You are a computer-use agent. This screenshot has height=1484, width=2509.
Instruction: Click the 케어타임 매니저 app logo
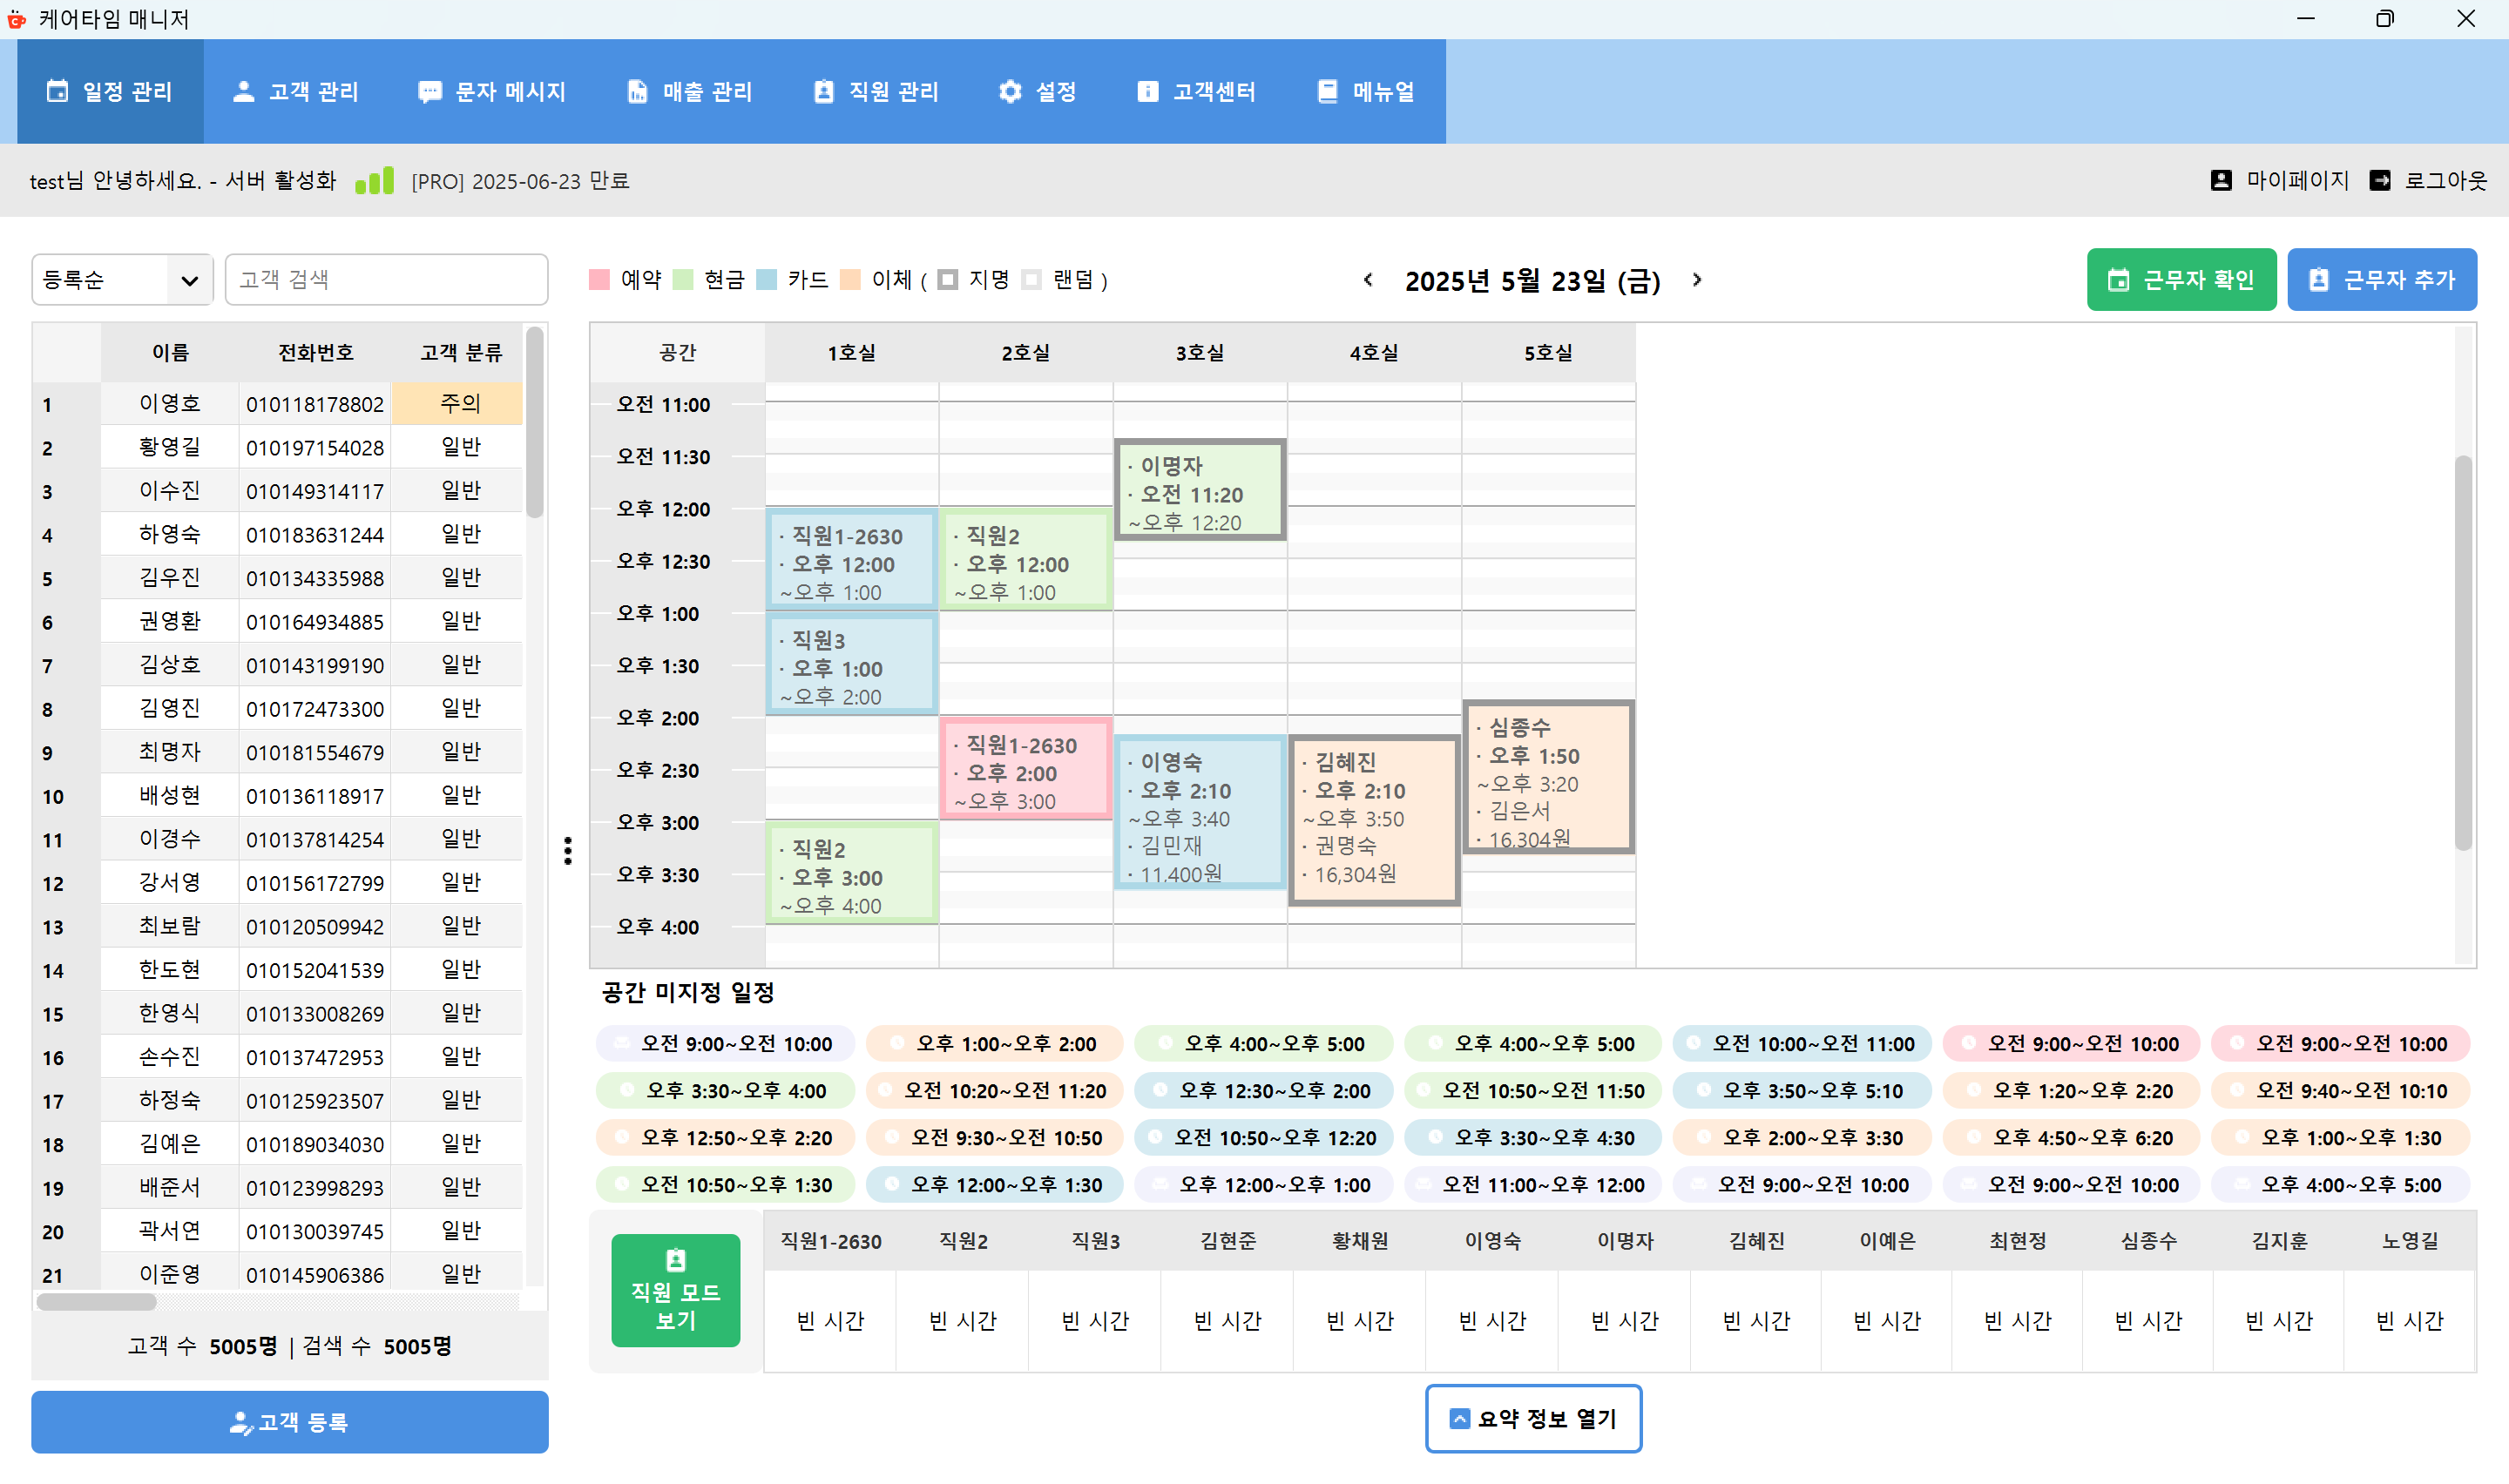(16, 18)
